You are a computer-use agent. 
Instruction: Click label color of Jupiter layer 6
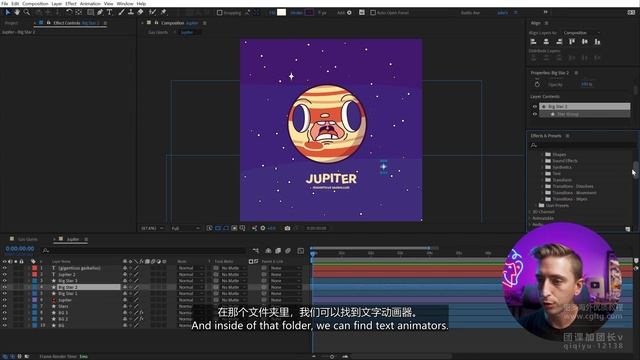(x=35, y=300)
